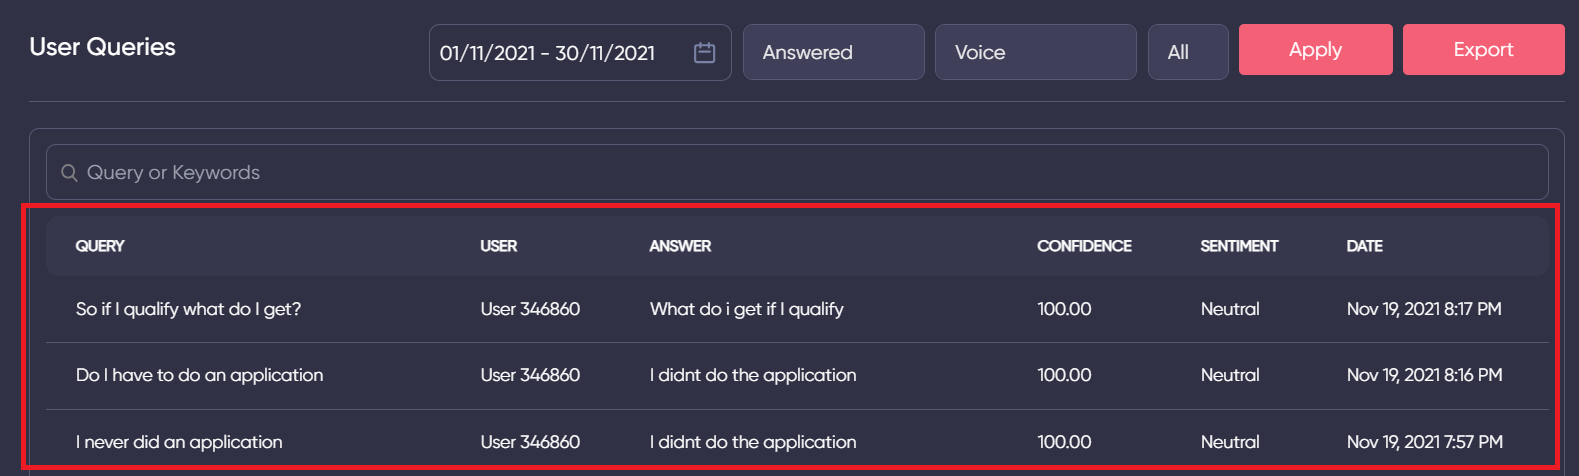Sort by the CONFIDENCE column header
This screenshot has width=1579, height=476.
[1084, 246]
